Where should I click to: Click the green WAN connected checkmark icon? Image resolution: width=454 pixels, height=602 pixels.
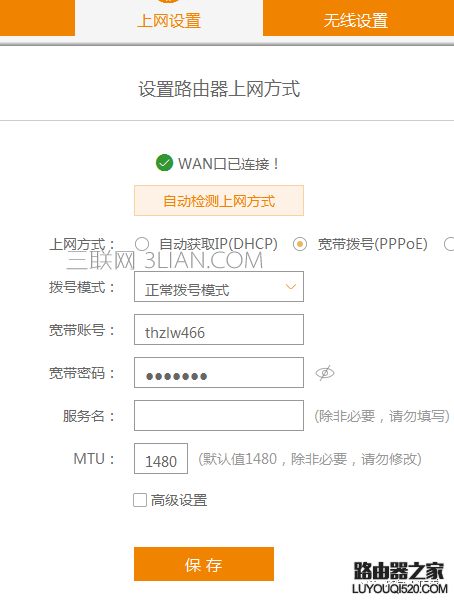tap(164, 163)
